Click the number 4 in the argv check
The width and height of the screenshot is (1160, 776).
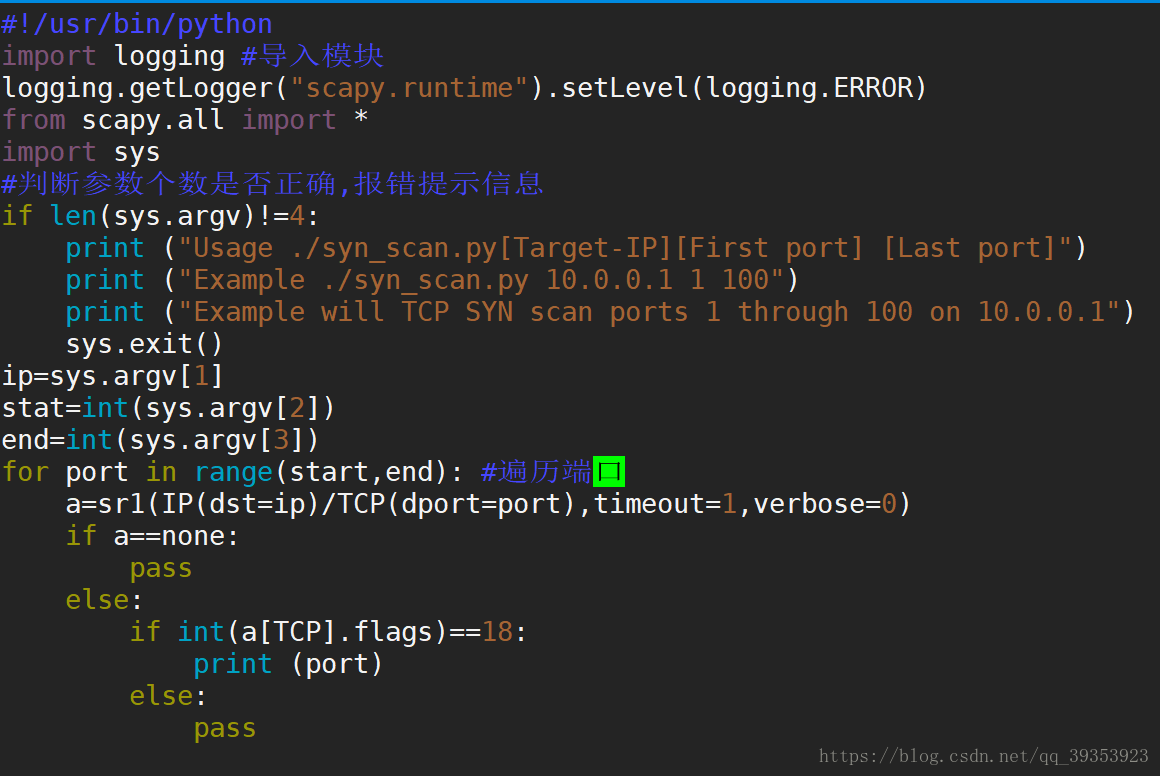pos(297,216)
